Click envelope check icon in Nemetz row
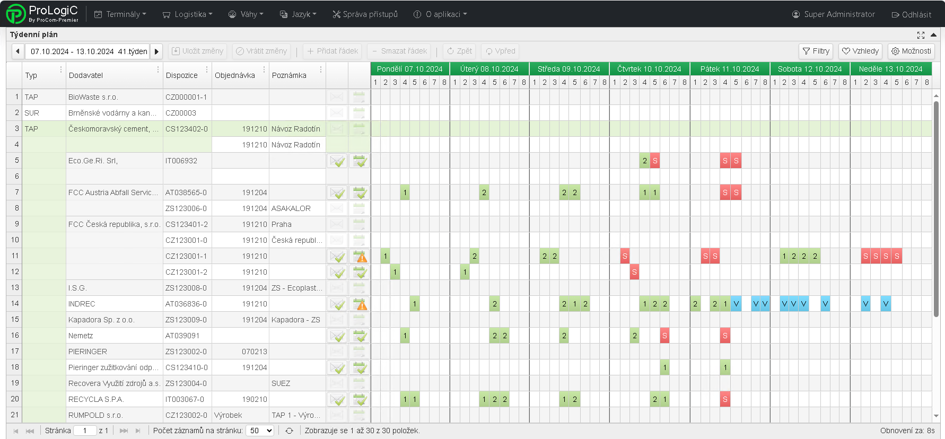The image size is (945, 439). point(337,335)
